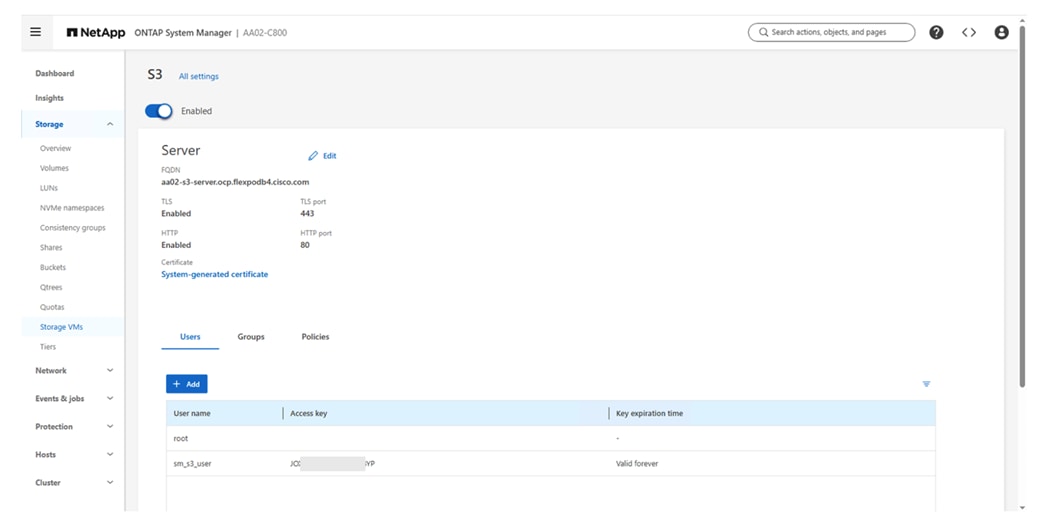Select the root user row
The height and width of the screenshot is (526, 1047).
551,439
